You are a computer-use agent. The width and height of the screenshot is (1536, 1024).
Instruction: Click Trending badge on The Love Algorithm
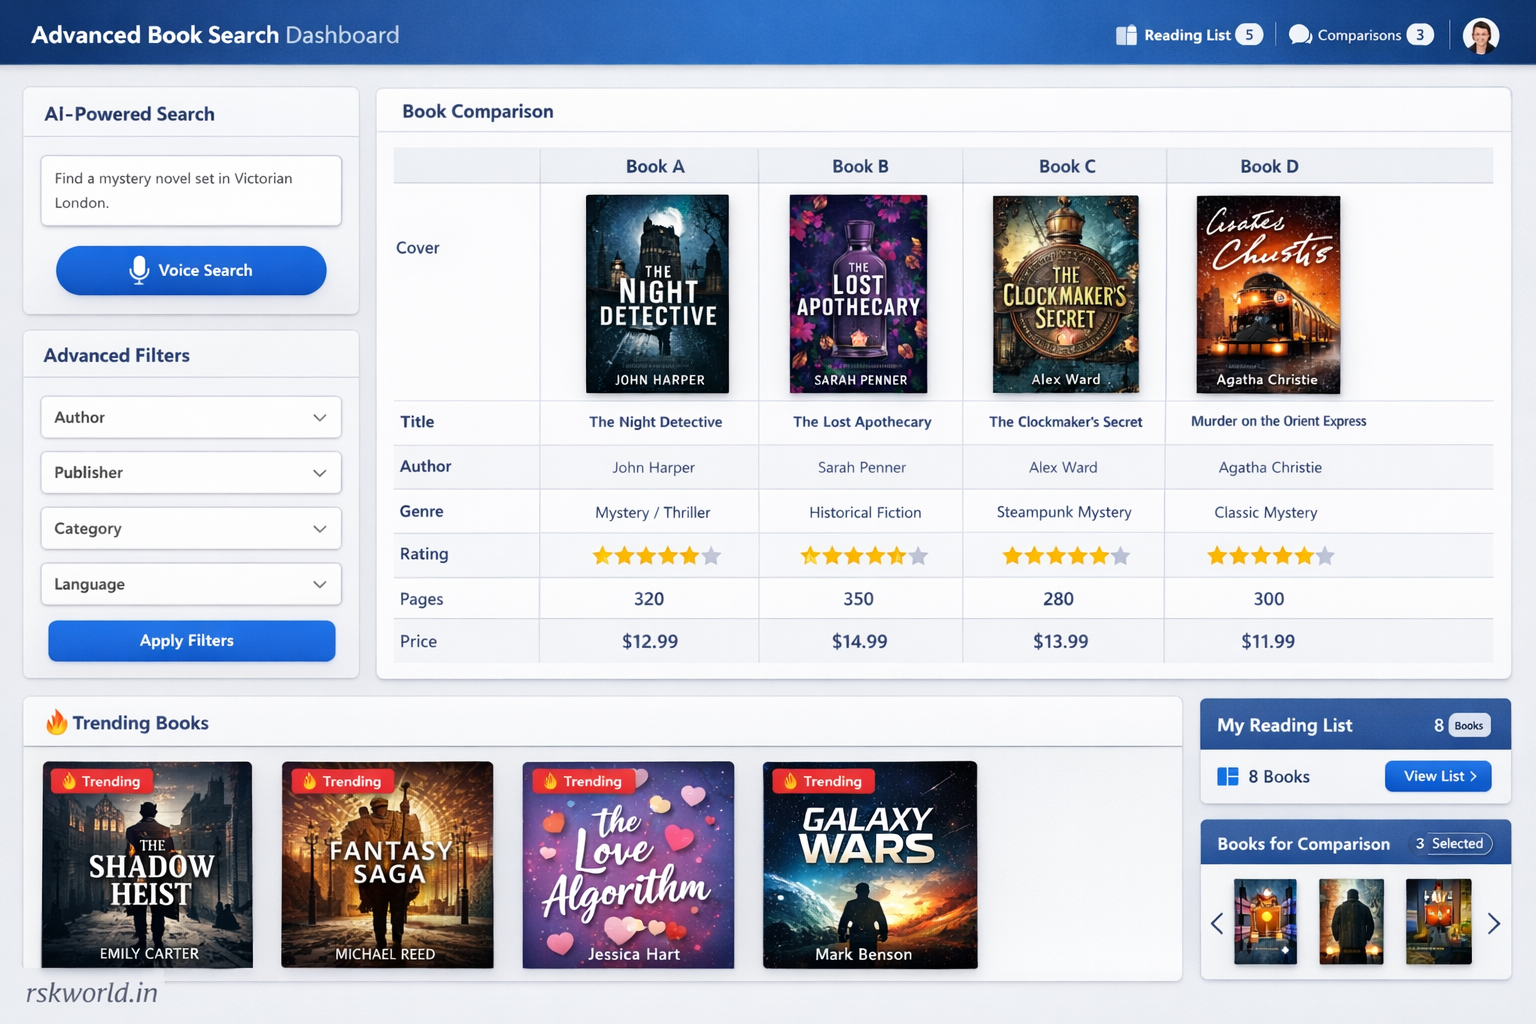[x=582, y=781]
